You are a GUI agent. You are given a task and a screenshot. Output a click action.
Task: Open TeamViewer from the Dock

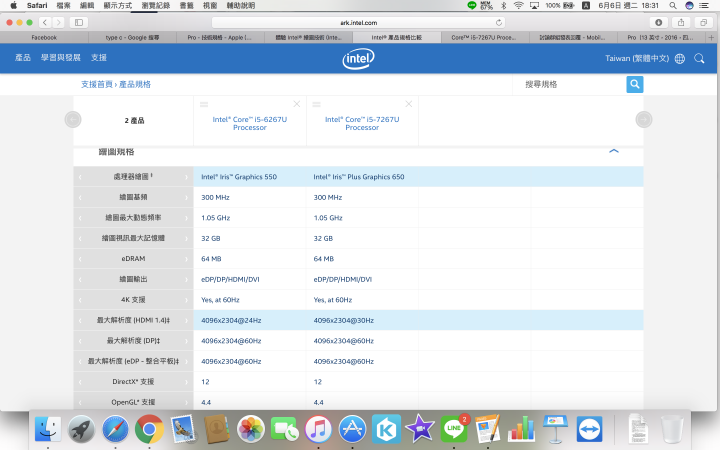[589, 429]
